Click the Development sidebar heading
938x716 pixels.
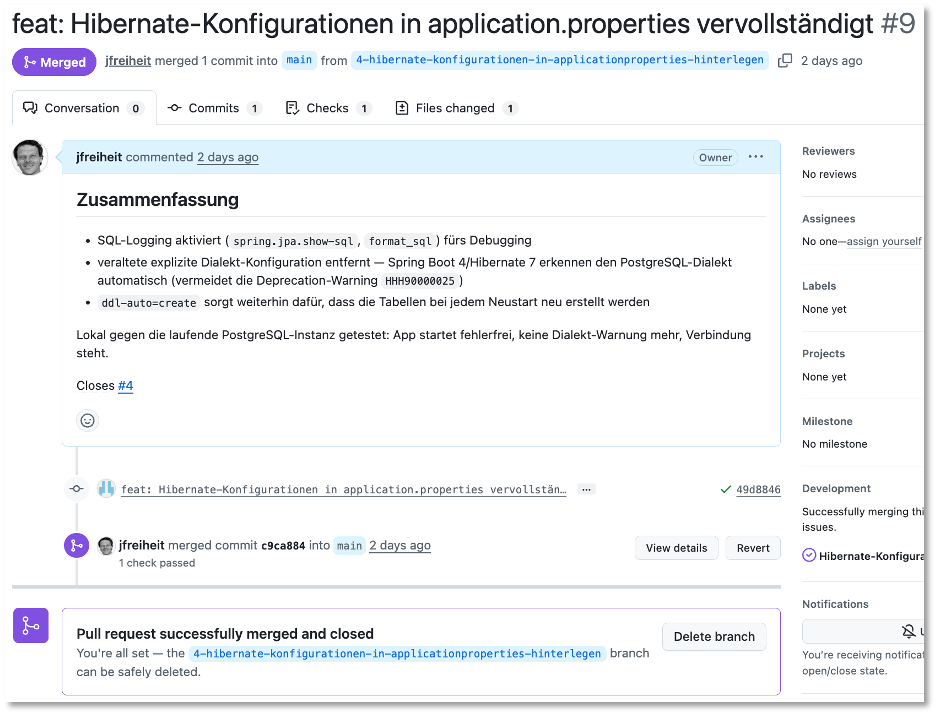coord(836,489)
